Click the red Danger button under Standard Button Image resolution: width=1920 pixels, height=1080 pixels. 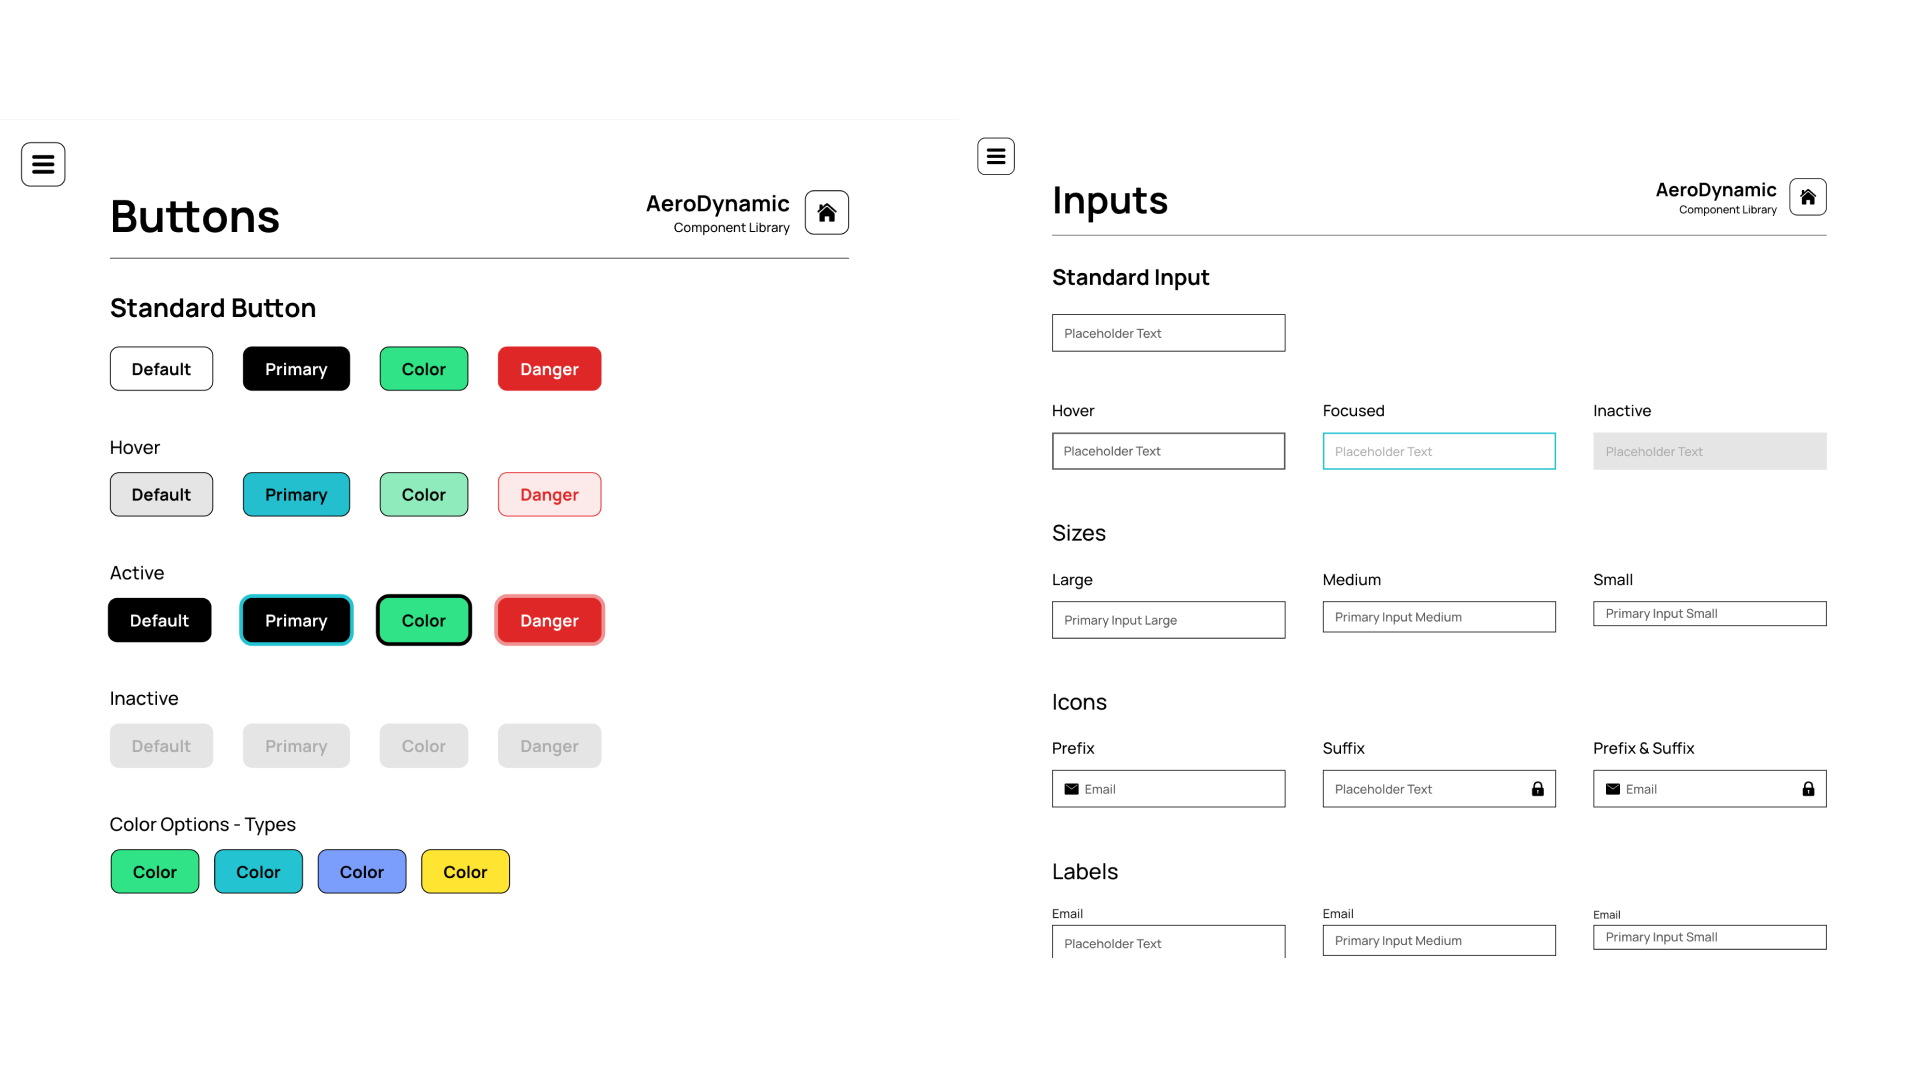coord(549,368)
